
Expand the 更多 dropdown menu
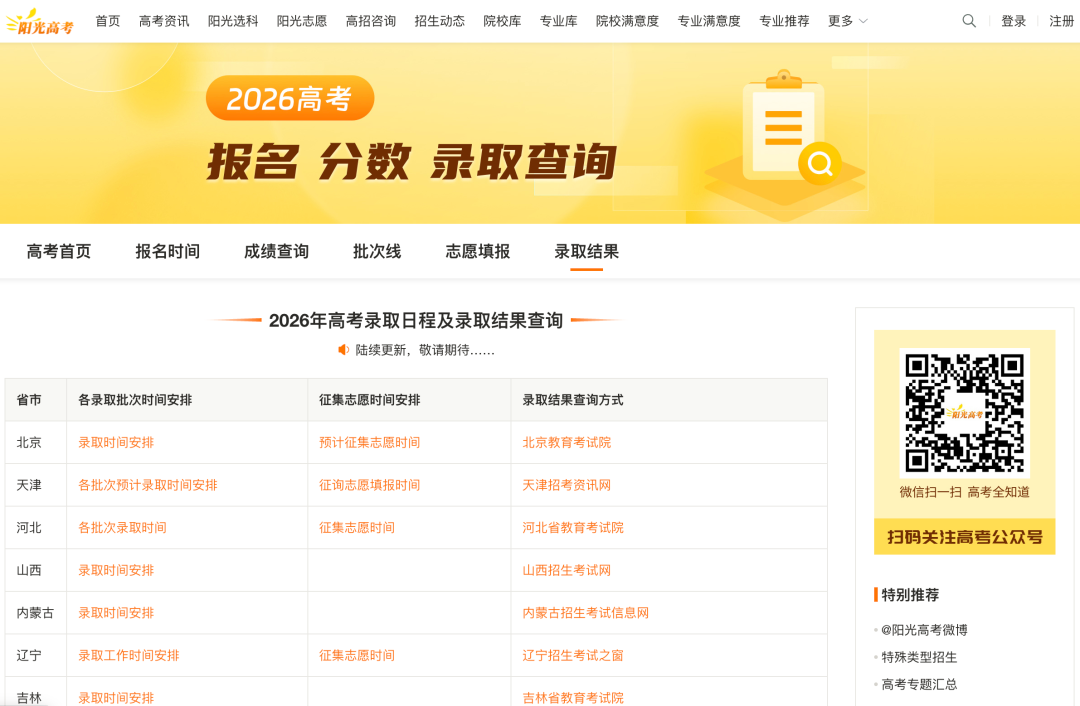(847, 21)
